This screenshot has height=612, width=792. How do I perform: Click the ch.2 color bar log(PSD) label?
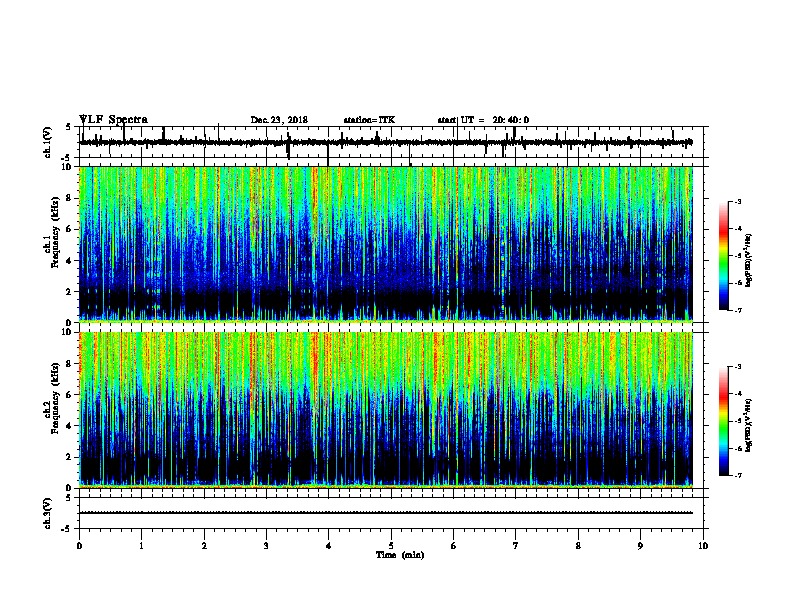pos(748,426)
